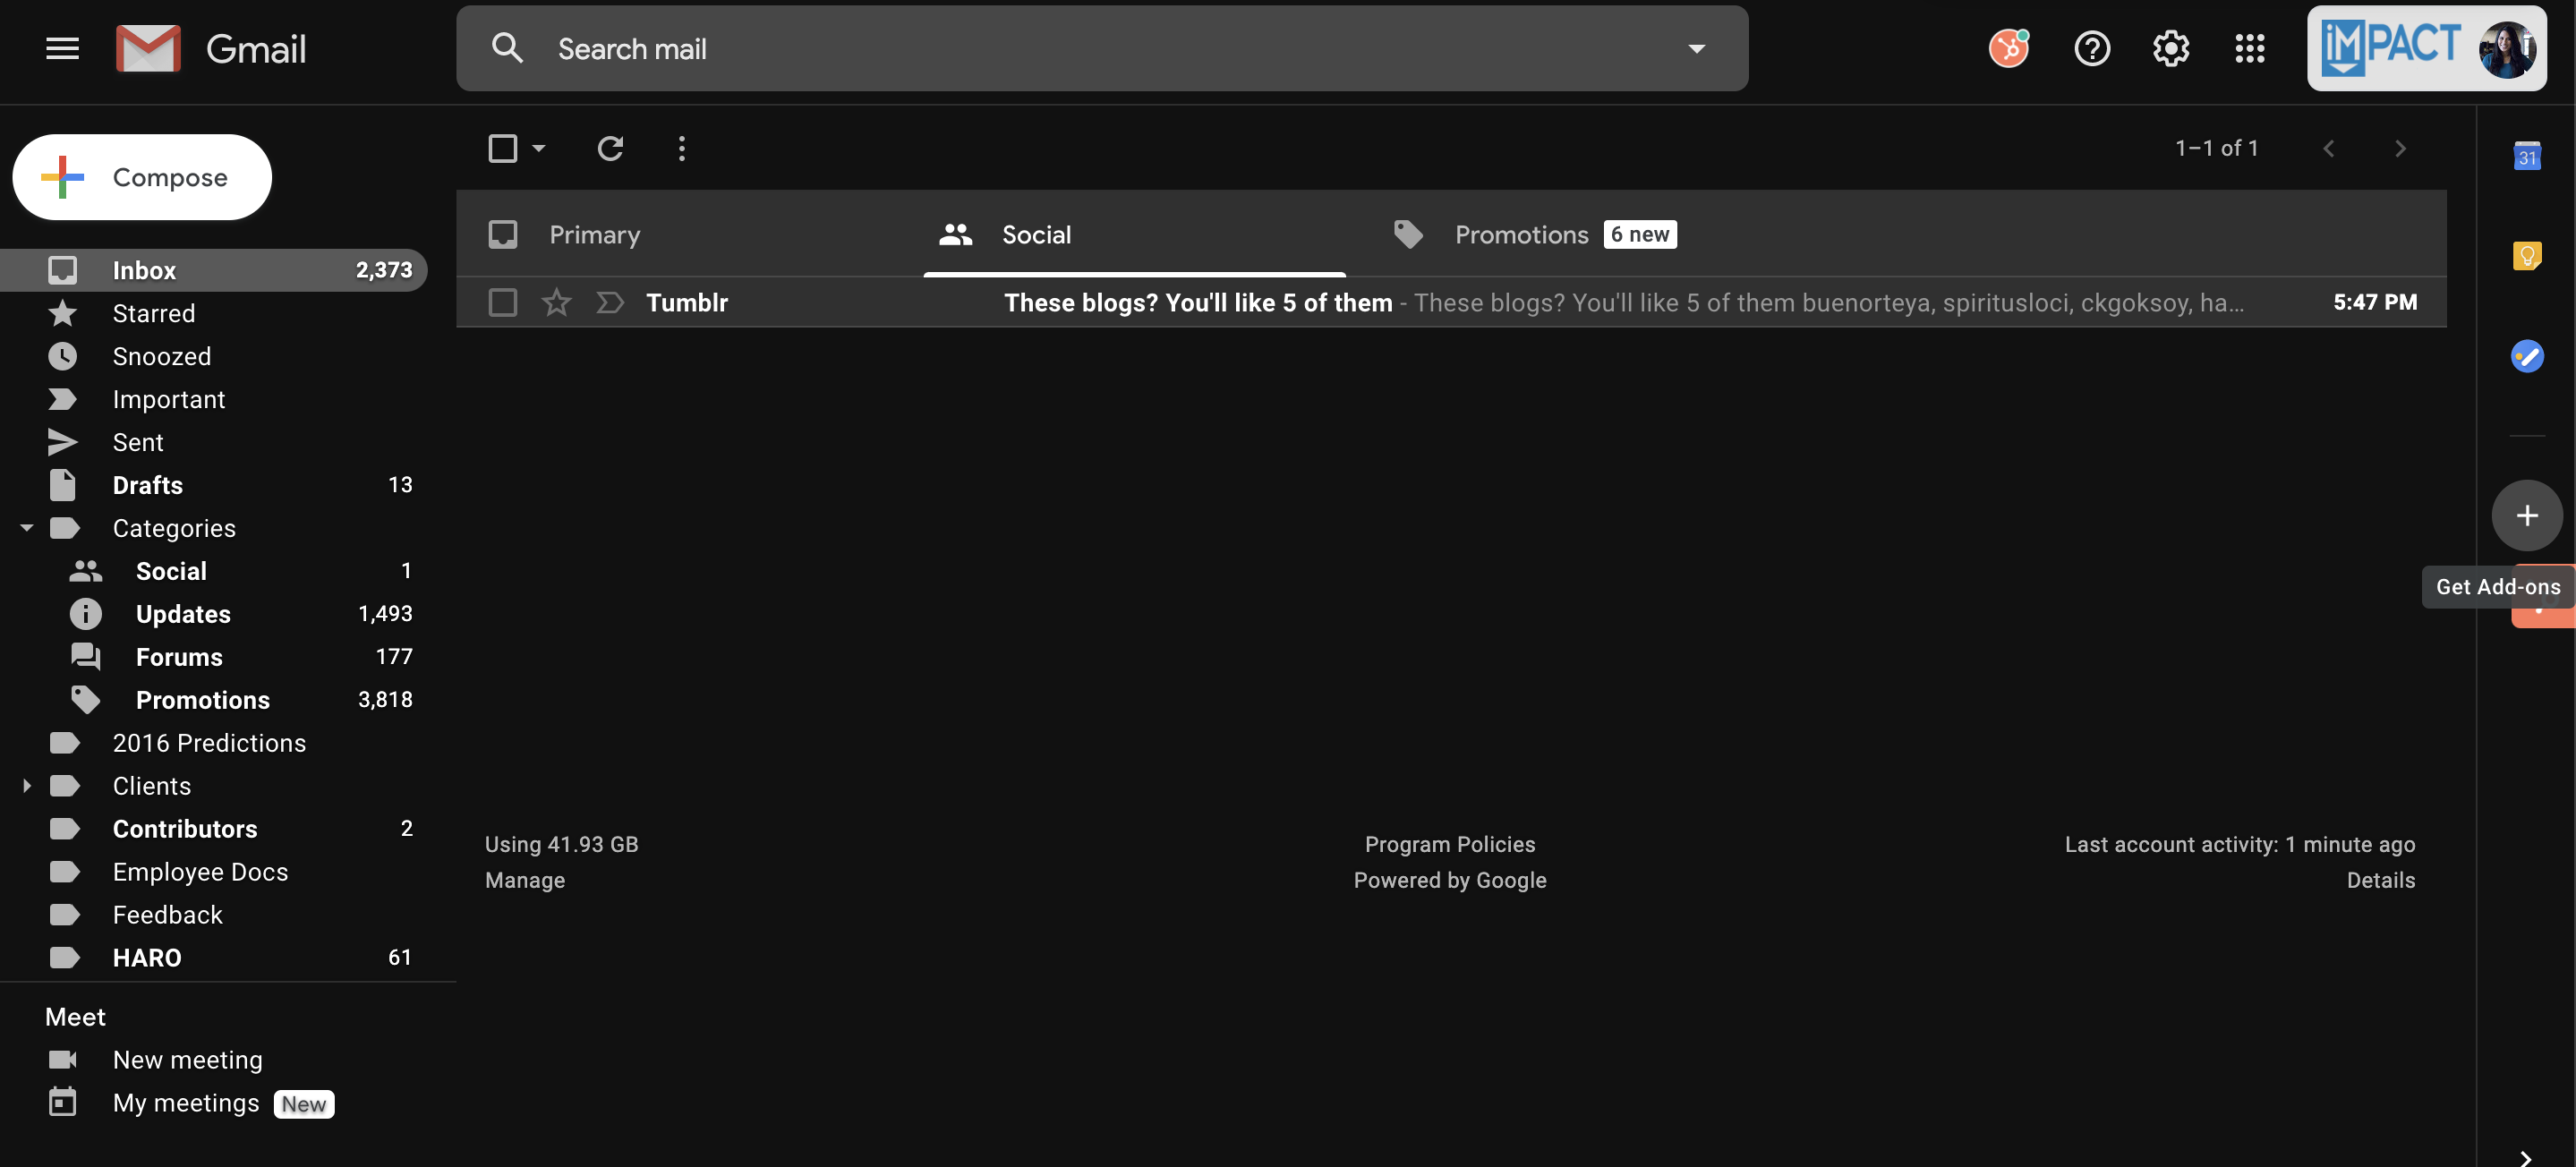Open the Google apps grid
Viewport: 2576px width, 1167px height.
click(x=2250, y=48)
